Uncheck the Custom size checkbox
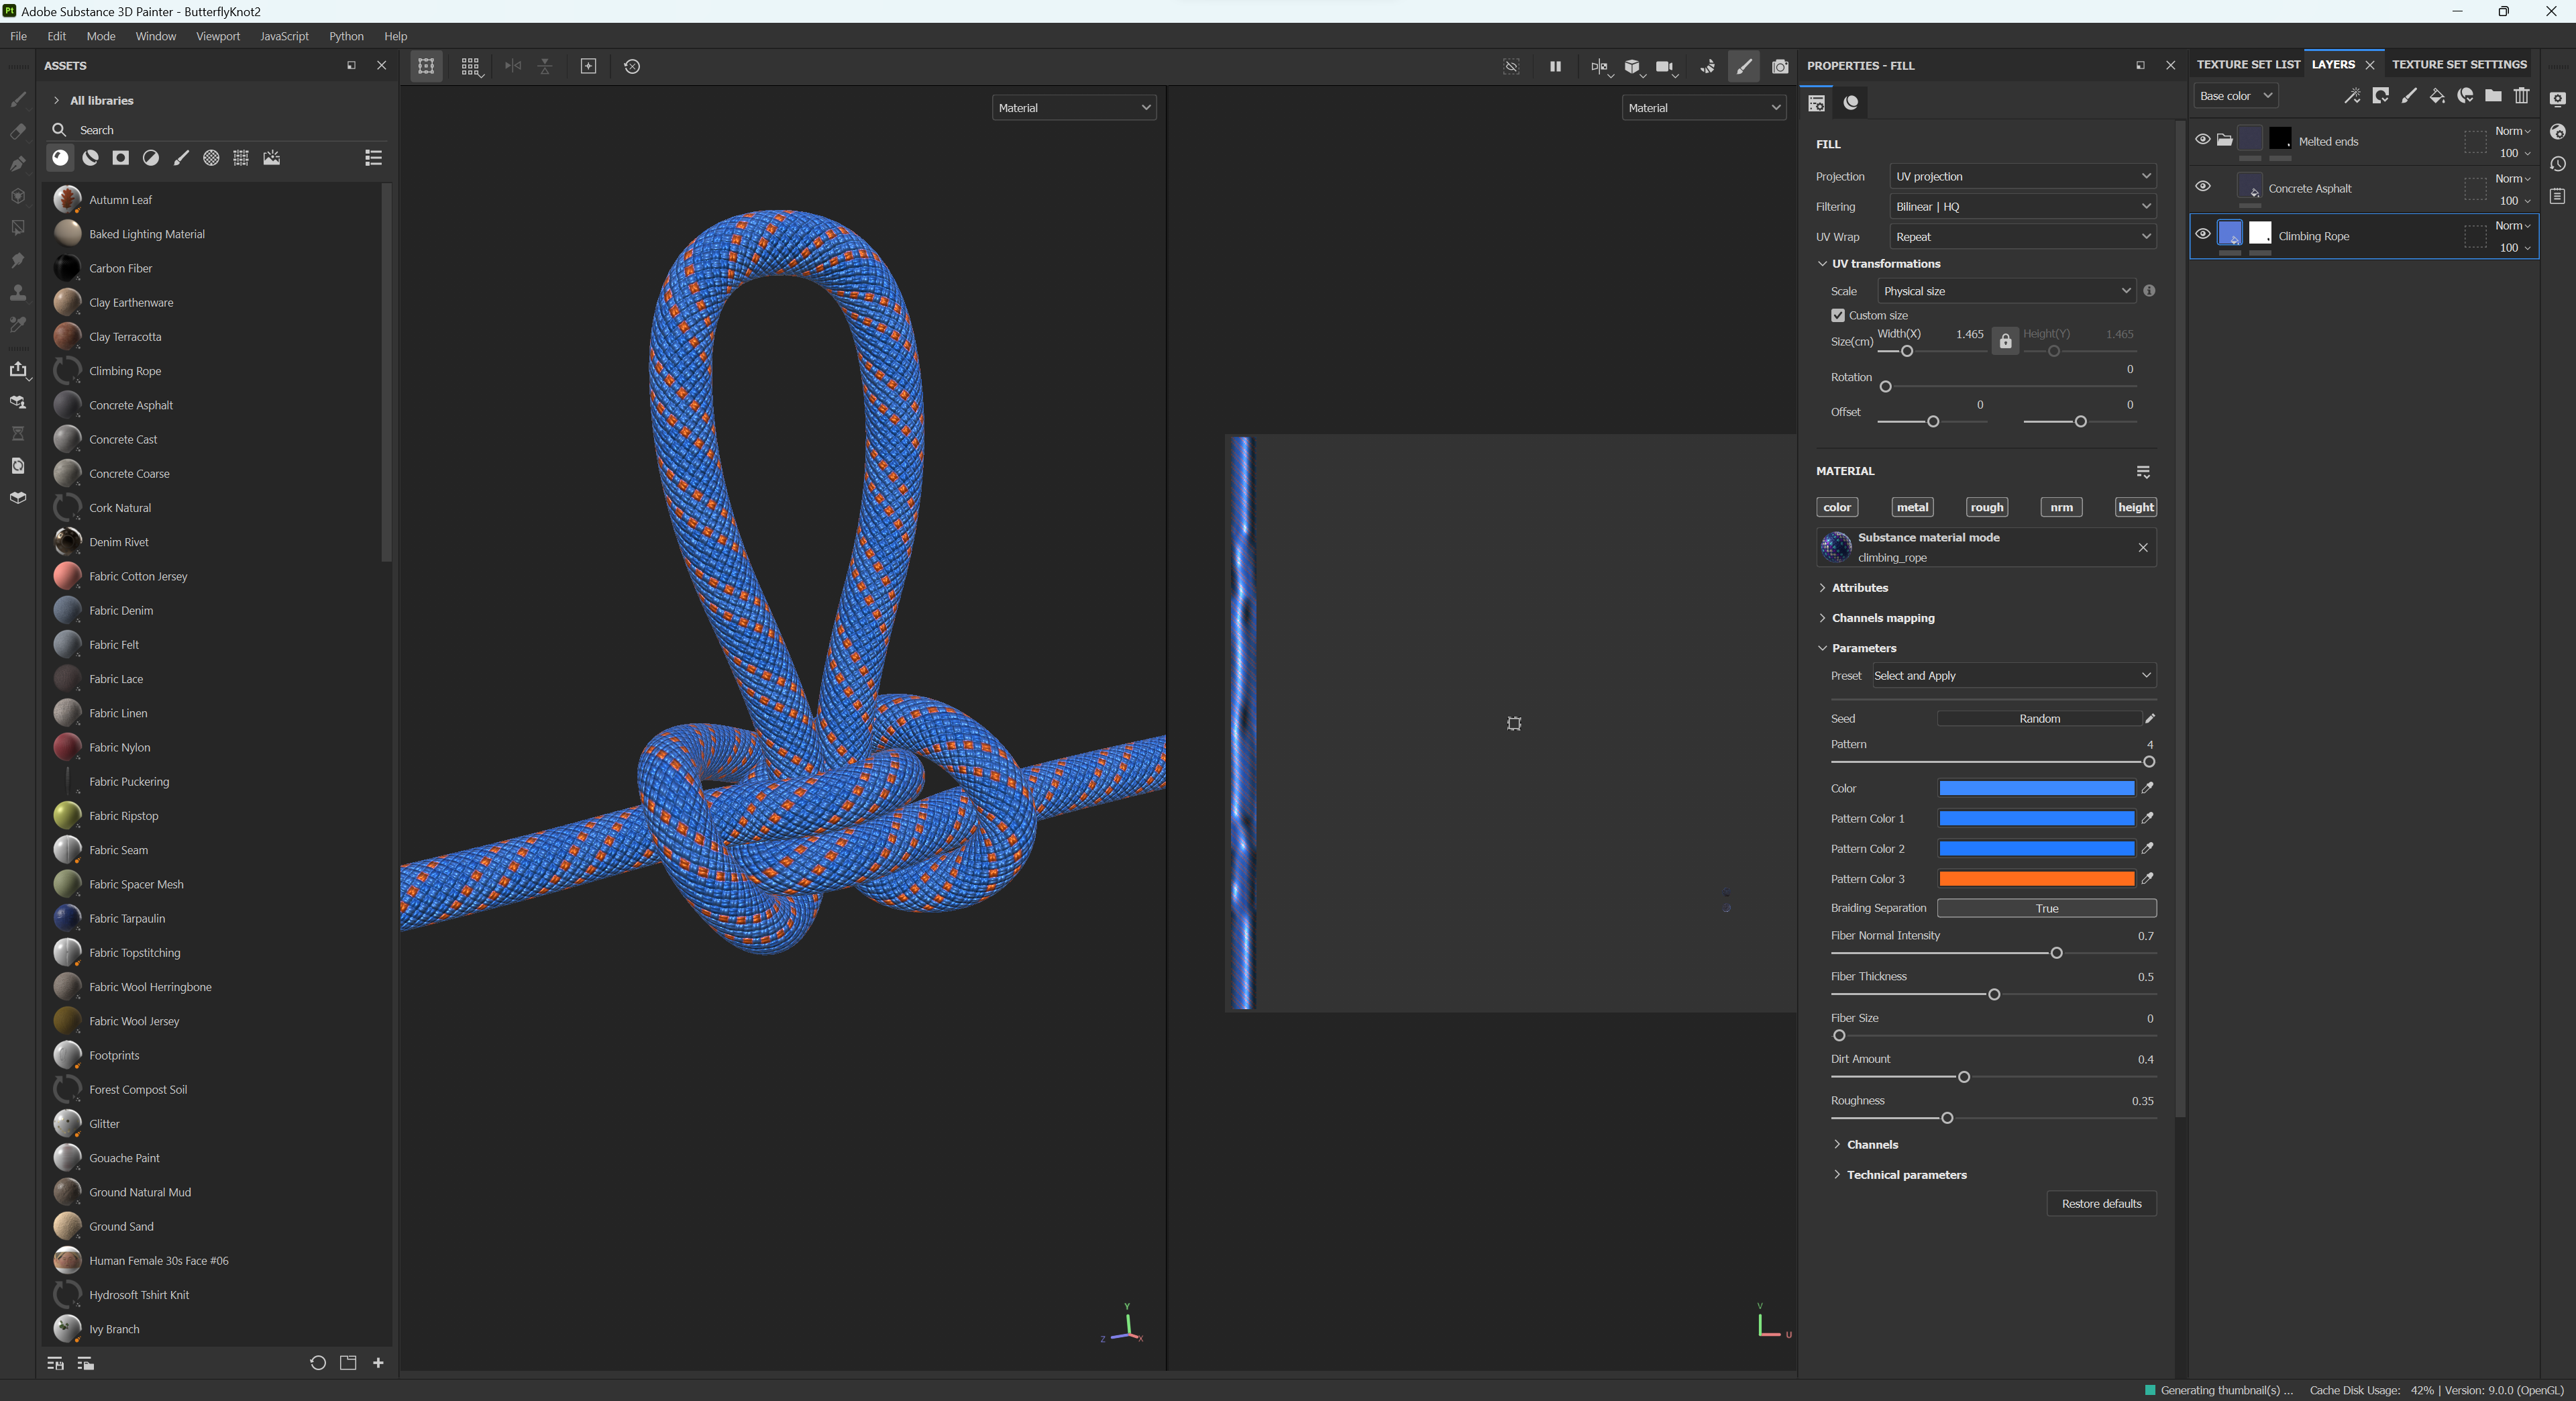The image size is (2576, 1401). pos(1838,315)
